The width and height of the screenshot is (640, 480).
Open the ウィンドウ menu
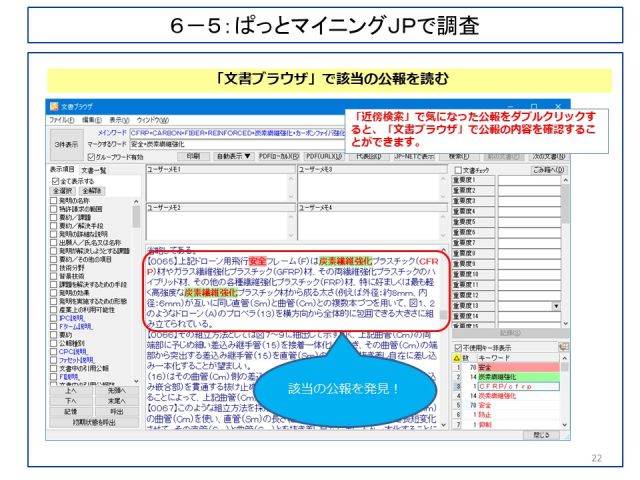coord(152,120)
